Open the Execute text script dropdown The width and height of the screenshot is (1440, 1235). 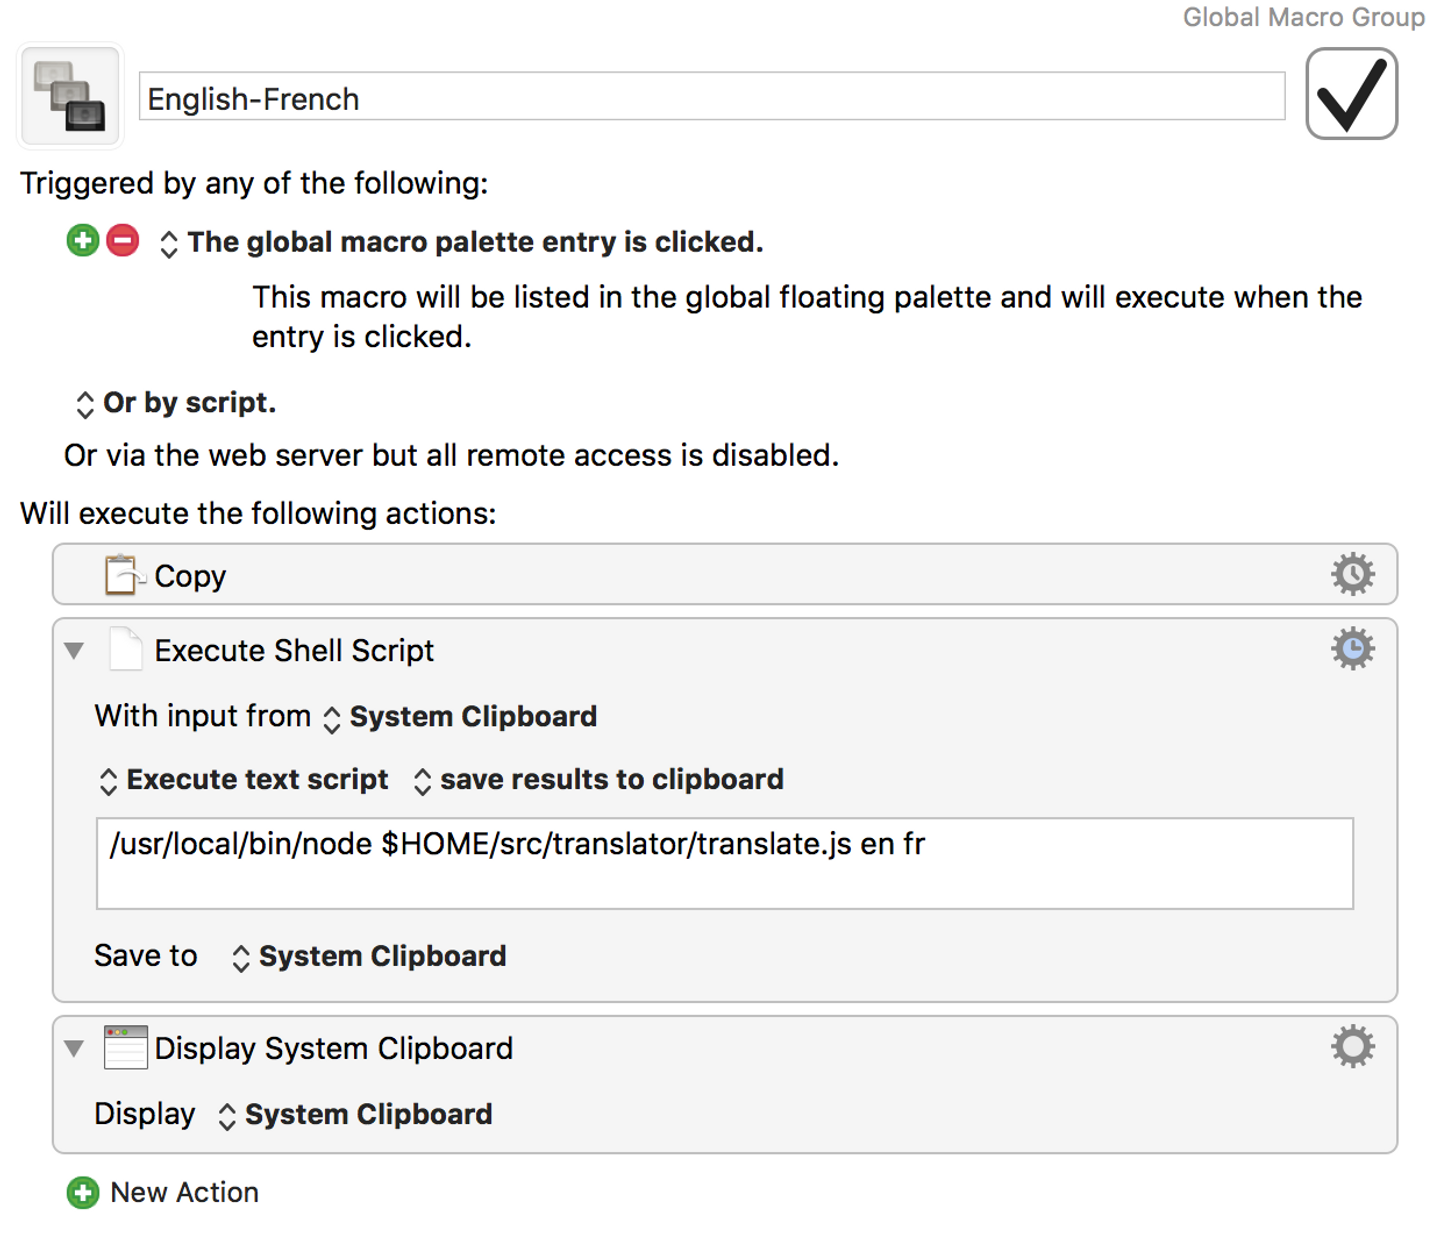pyautogui.click(x=109, y=781)
